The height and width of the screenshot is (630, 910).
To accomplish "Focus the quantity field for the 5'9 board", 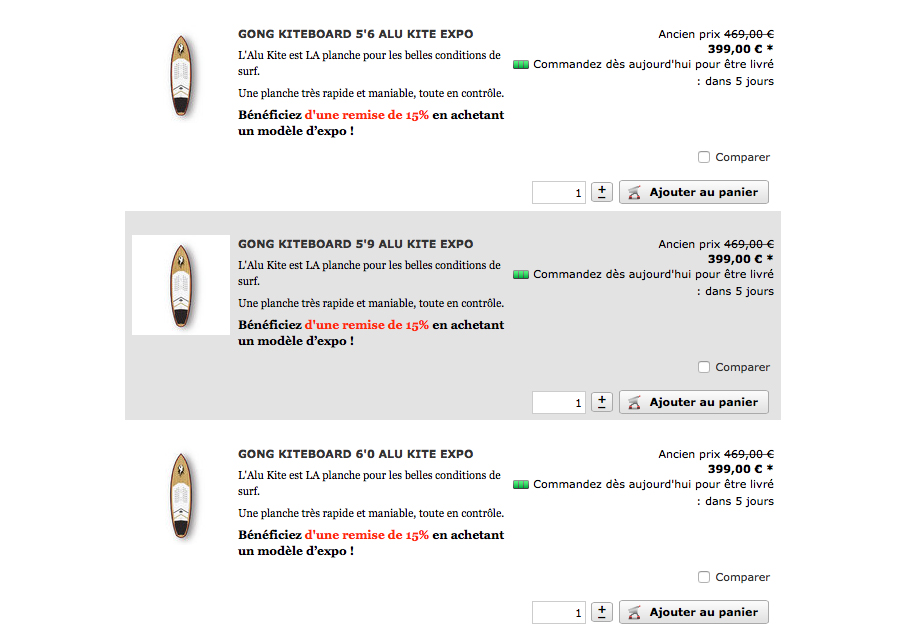I will click(x=558, y=403).
